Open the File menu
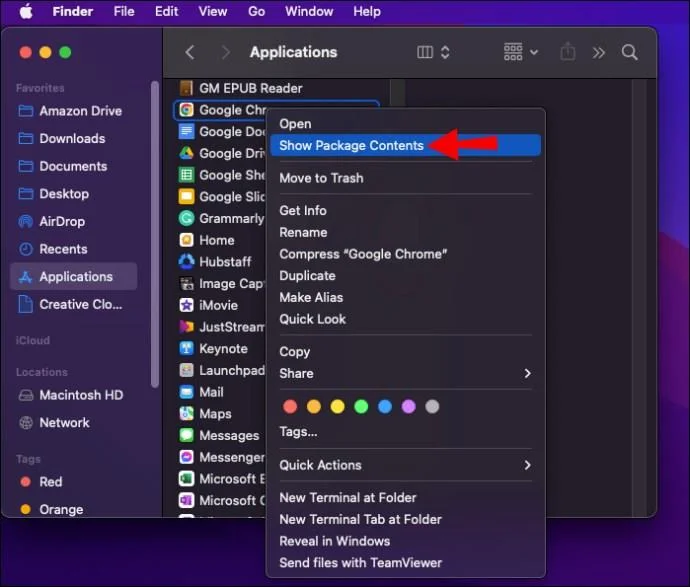Image resolution: width=690 pixels, height=587 pixels. pos(124,11)
